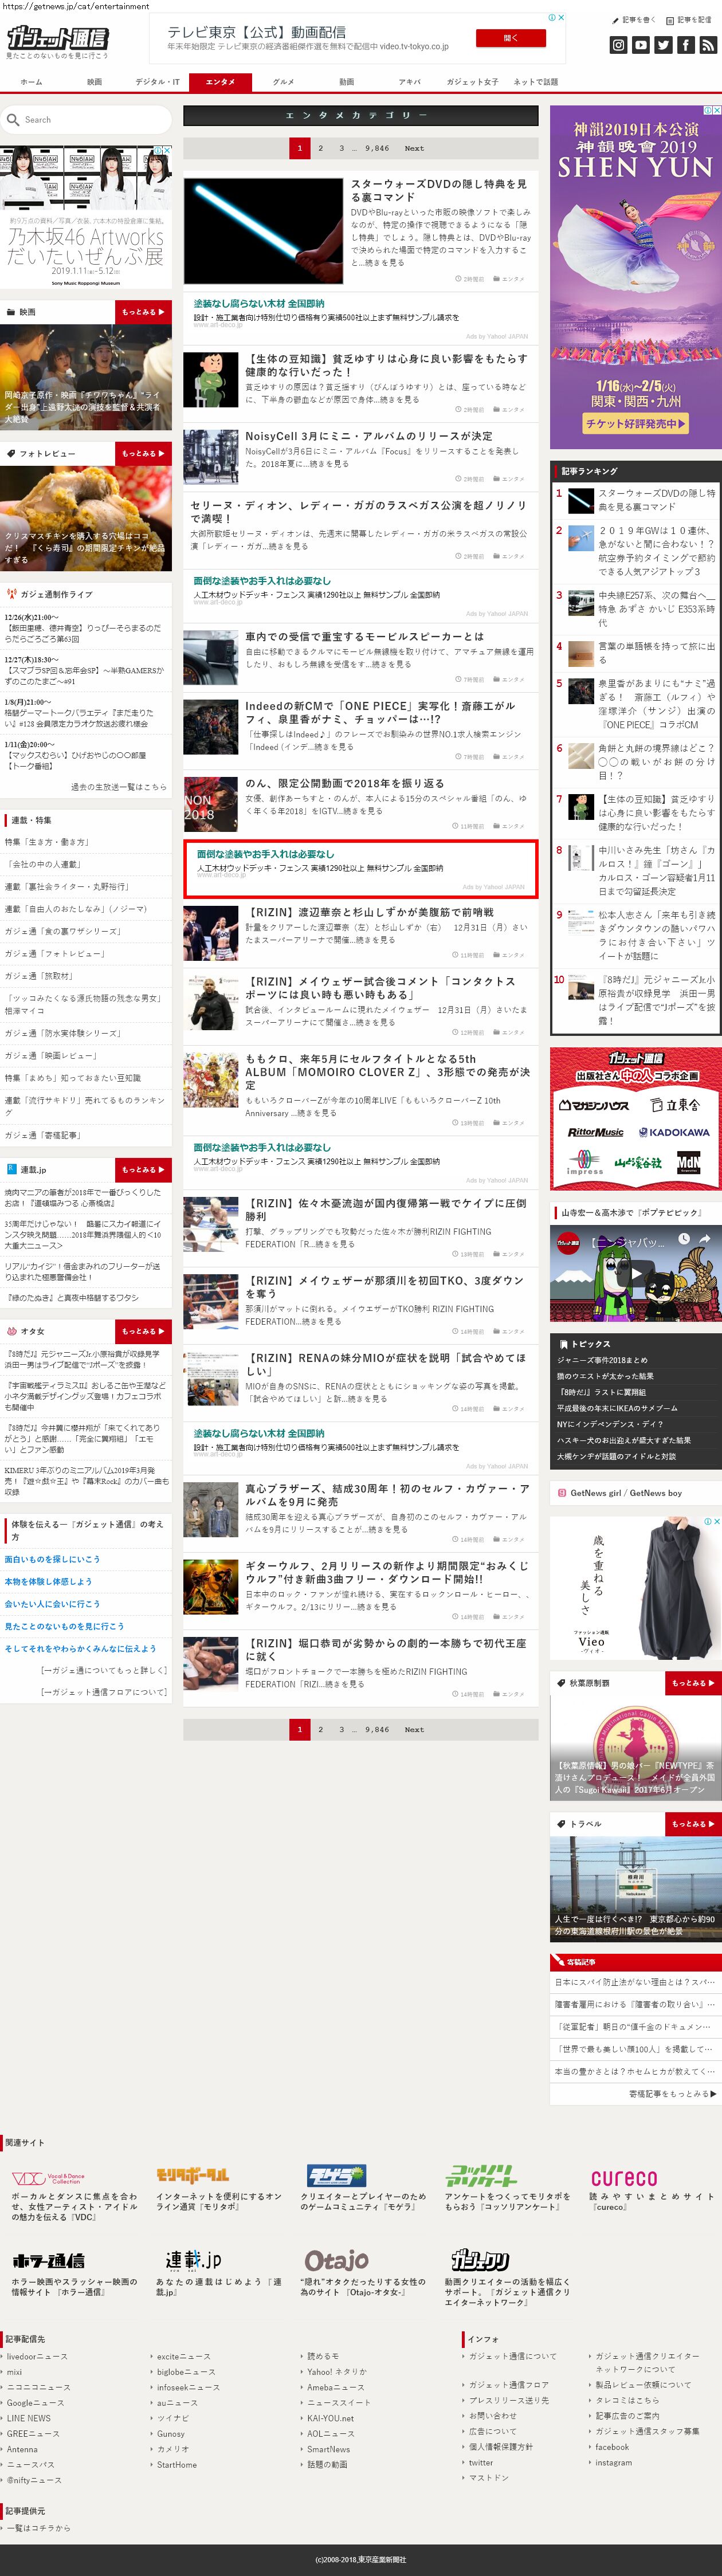Click the 記事を書く pencil link
This screenshot has width=722, height=2576.
(634, 20)
